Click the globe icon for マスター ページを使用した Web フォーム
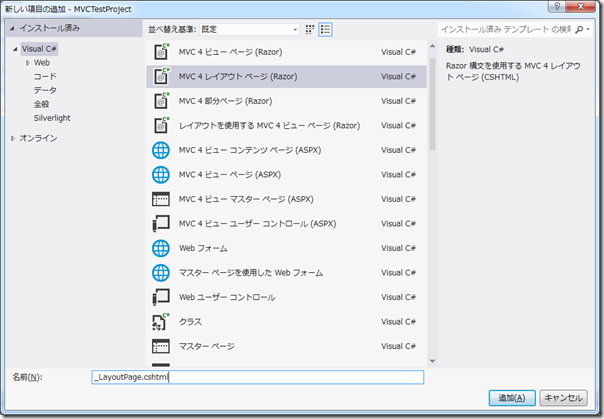This screenshot has height=419, width=604. pos(161,273)
